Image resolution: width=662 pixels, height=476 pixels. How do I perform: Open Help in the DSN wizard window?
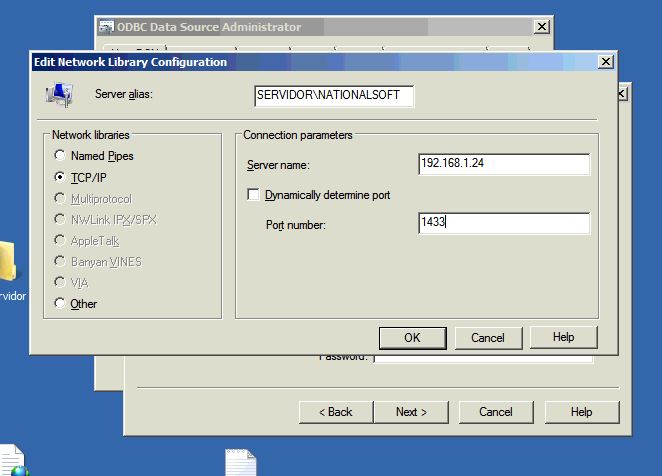coord(582,412)
